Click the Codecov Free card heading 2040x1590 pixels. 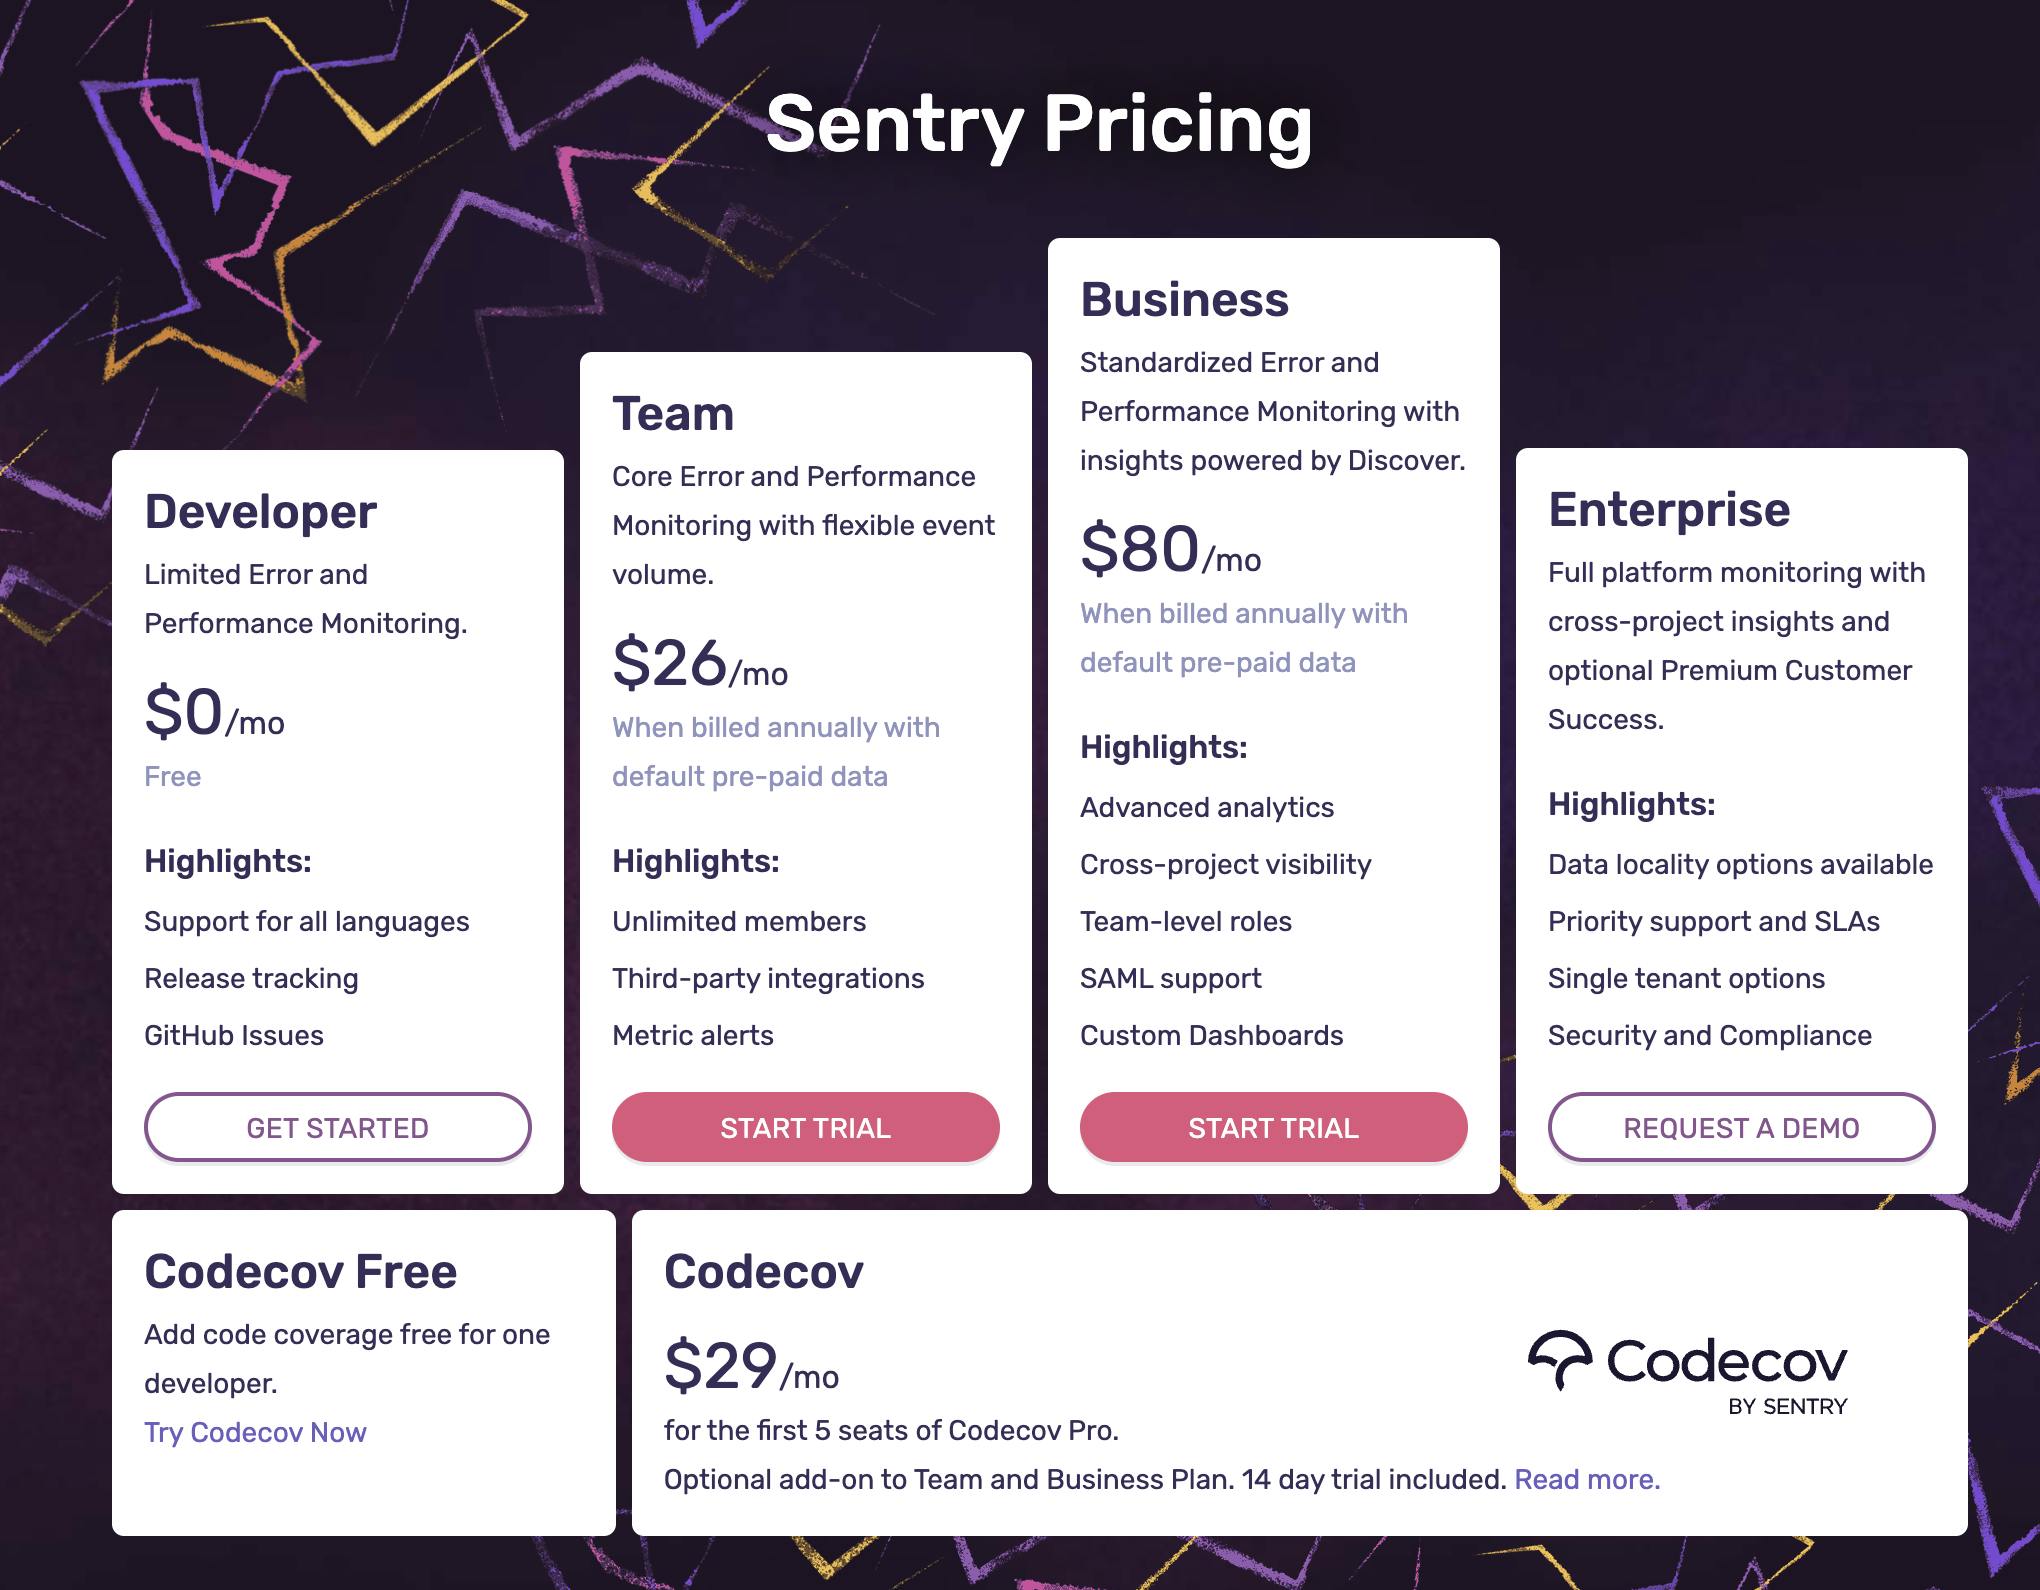[300, 1271]
